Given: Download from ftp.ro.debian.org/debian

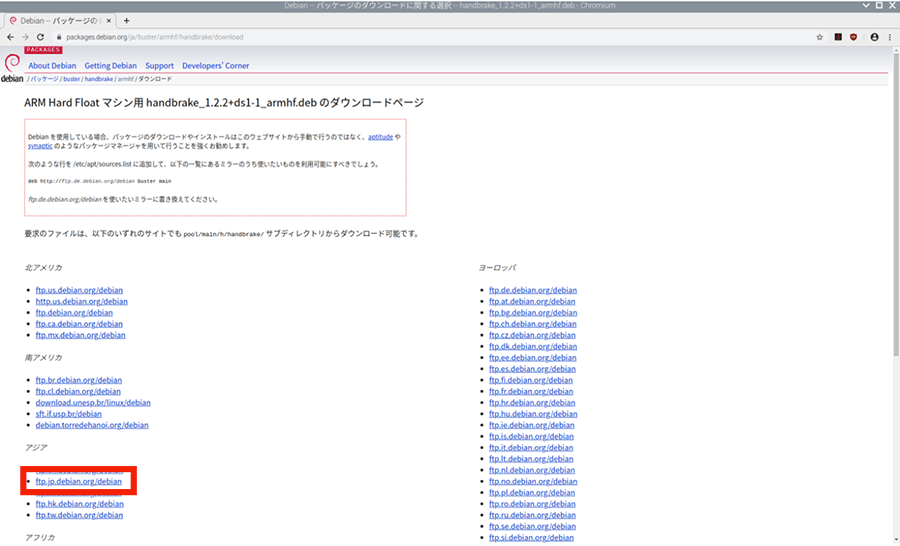Looking at the screenshot, I should point(532,504).
